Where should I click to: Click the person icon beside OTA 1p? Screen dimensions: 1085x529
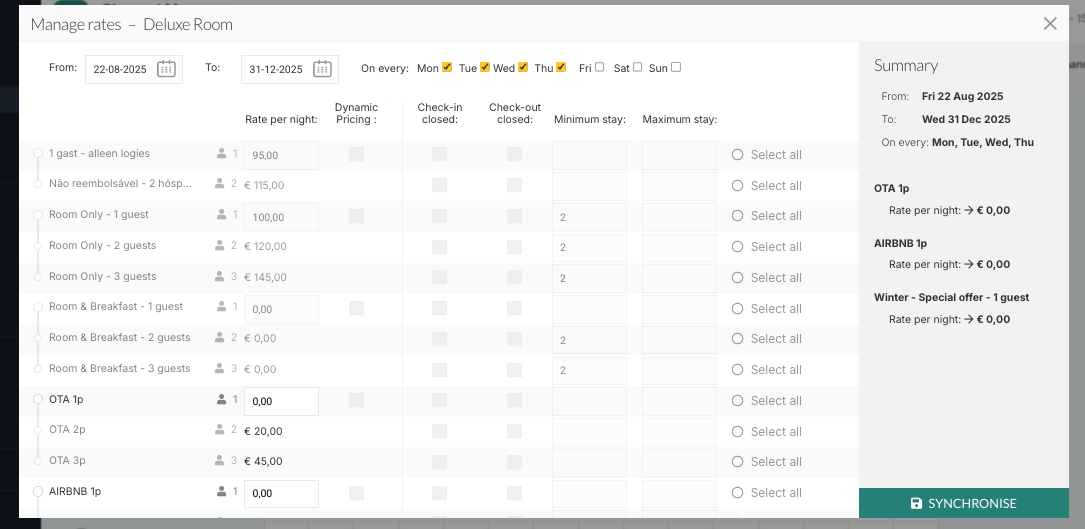pyautogui.click(x=221, y=400)
